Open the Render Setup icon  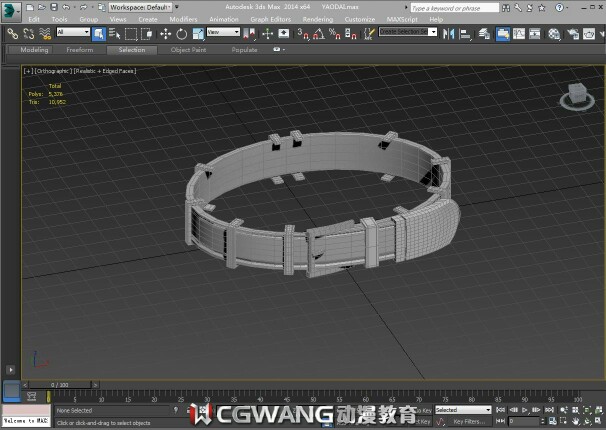573,34
